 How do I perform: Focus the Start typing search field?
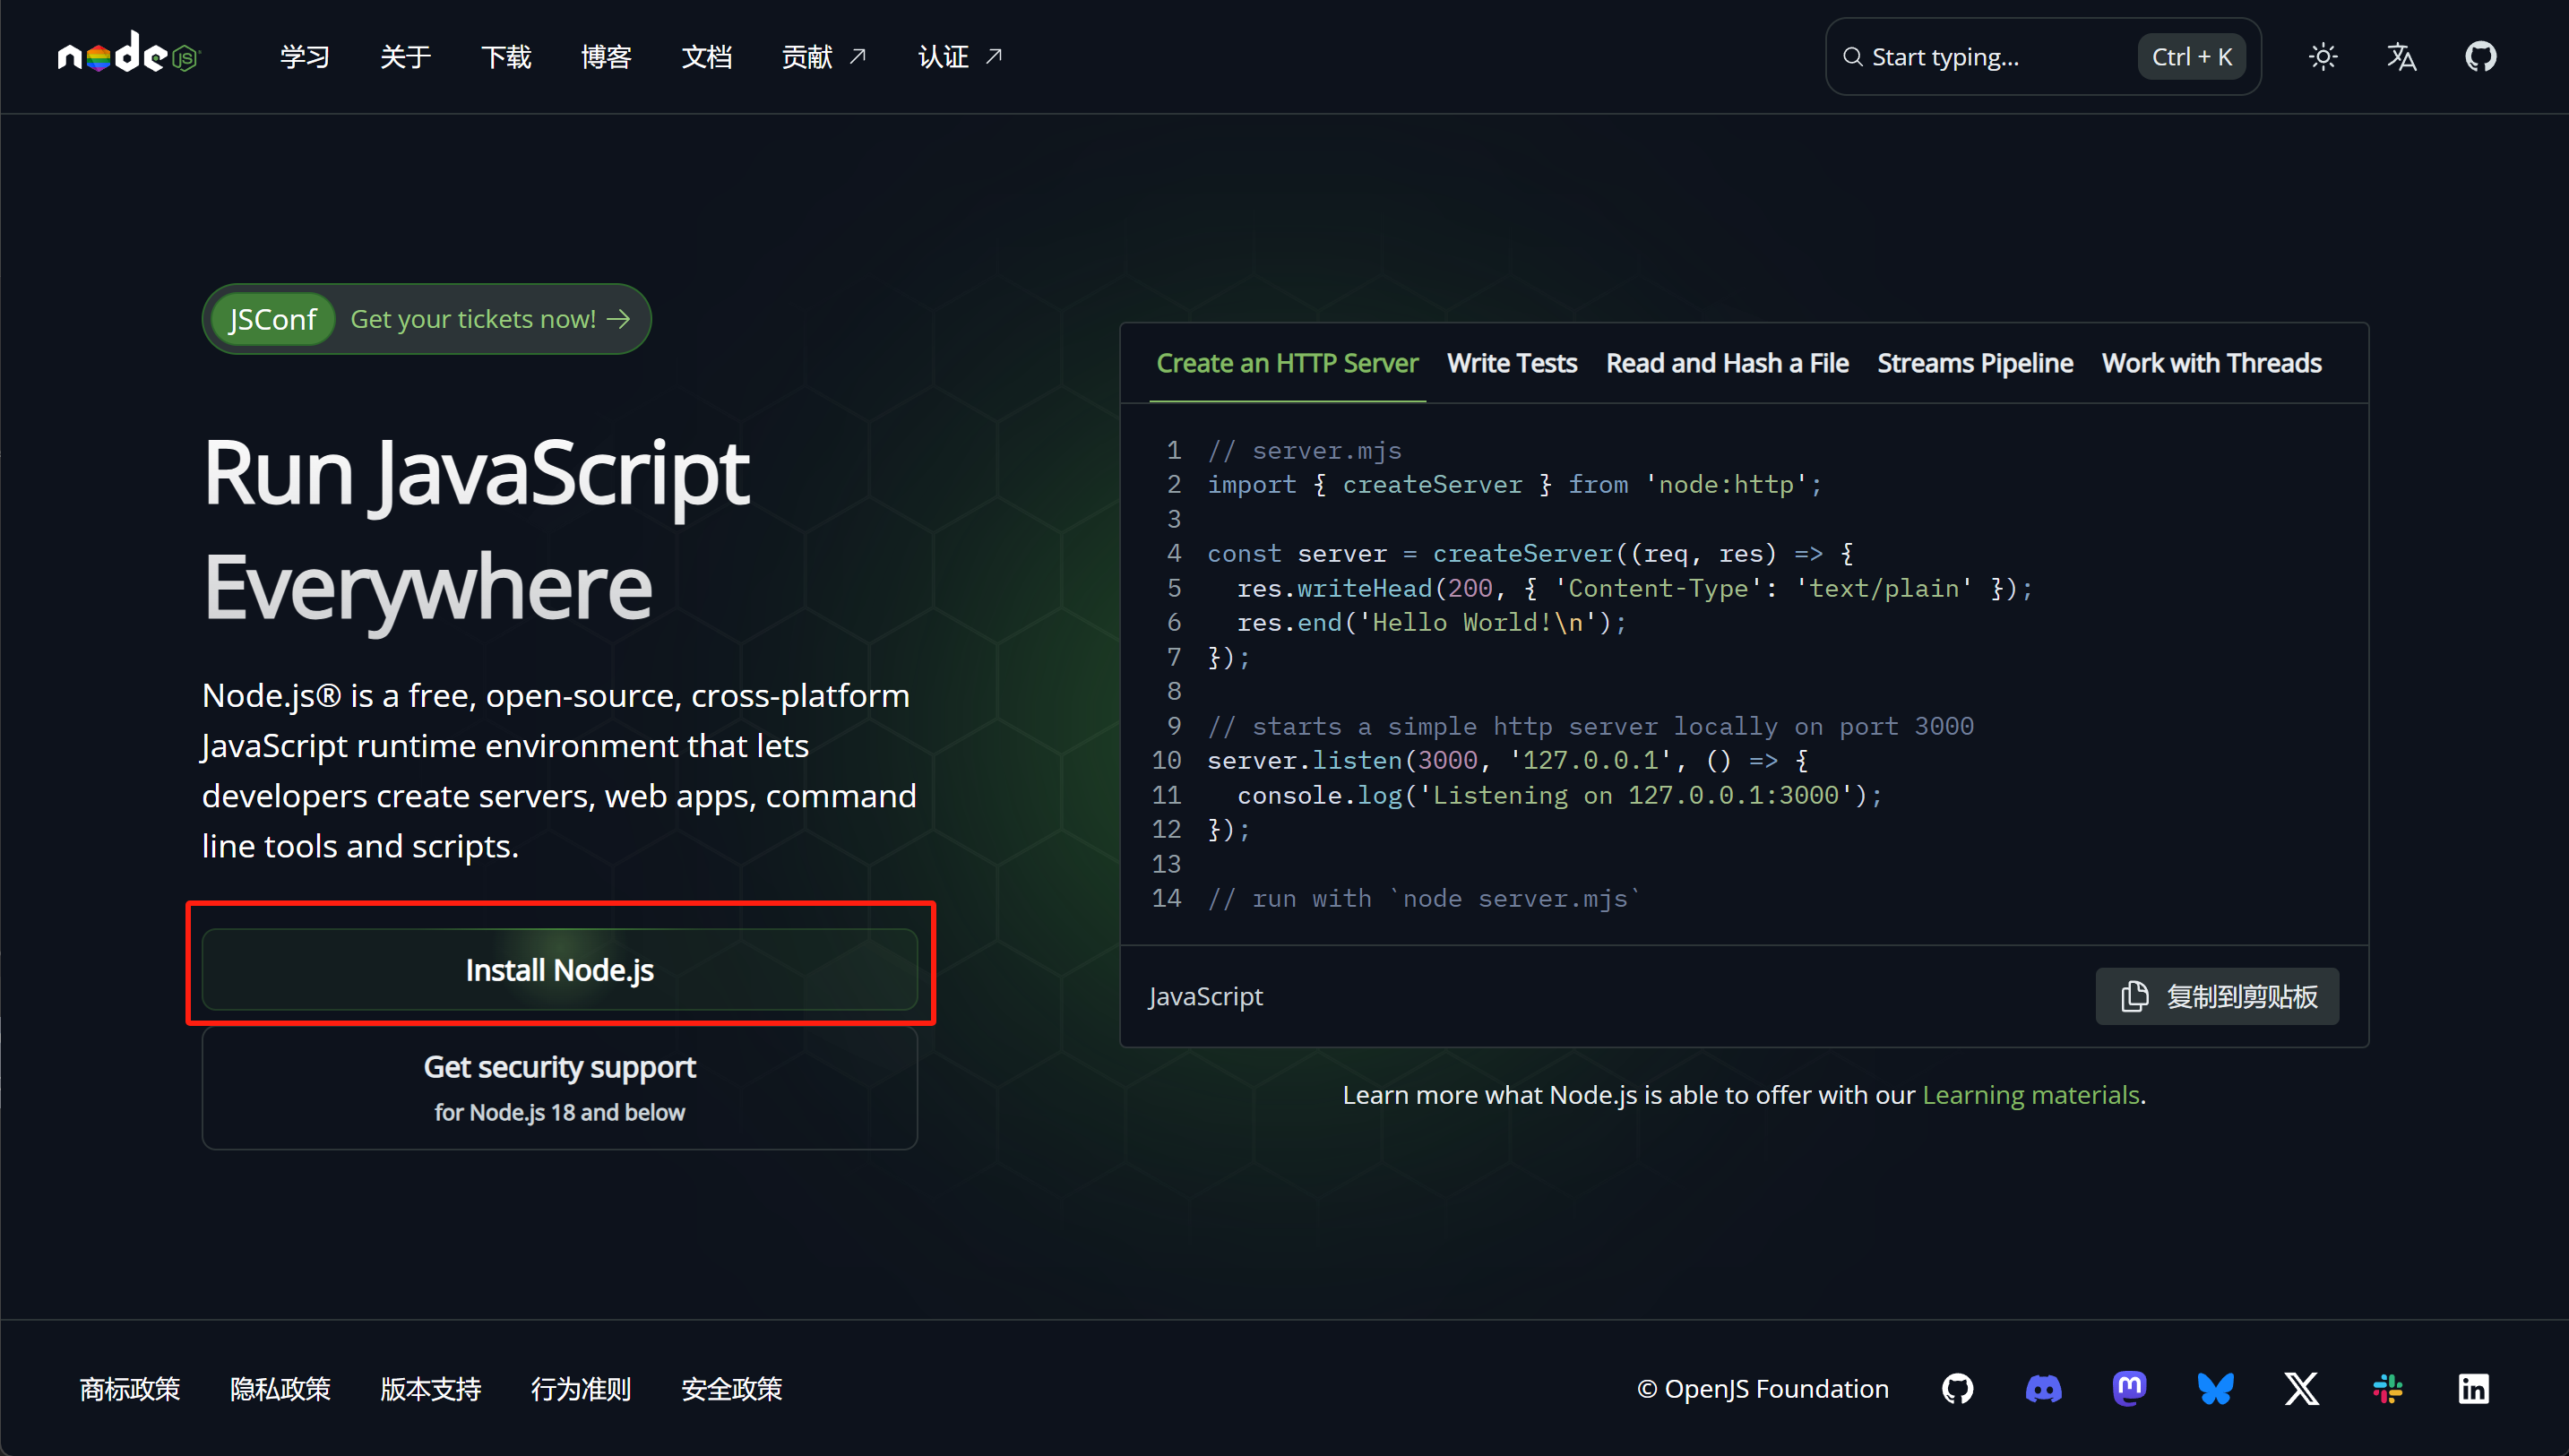point(2042,57)
